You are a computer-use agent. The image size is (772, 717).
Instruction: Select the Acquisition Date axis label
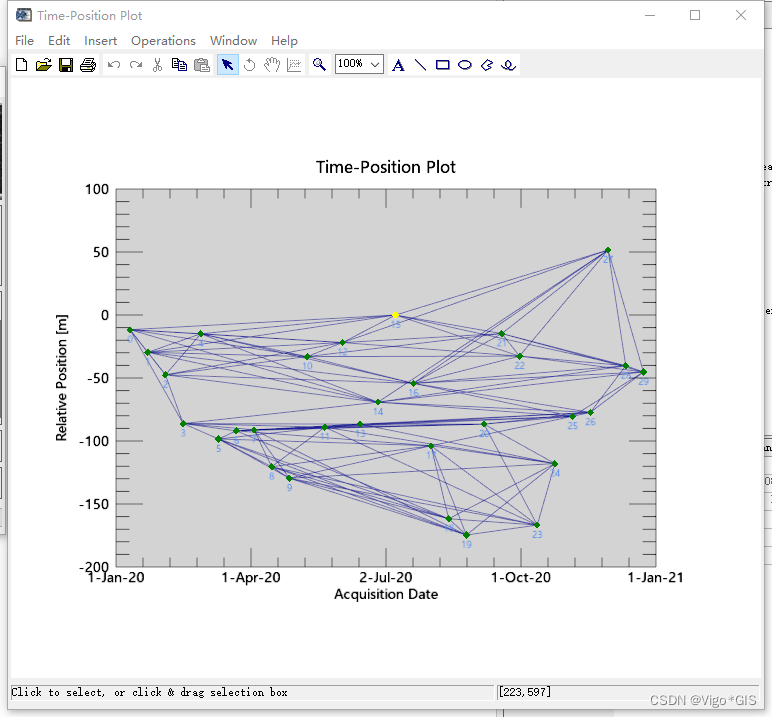click(x=386, y=594)
